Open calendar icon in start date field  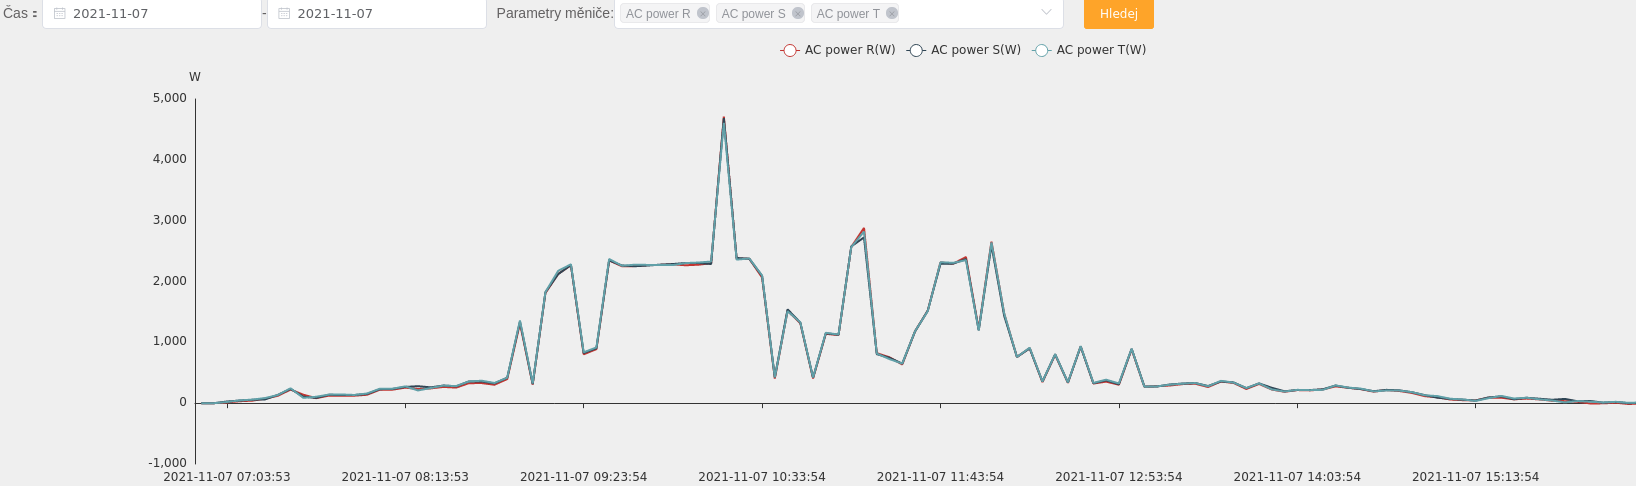[60, 14]
